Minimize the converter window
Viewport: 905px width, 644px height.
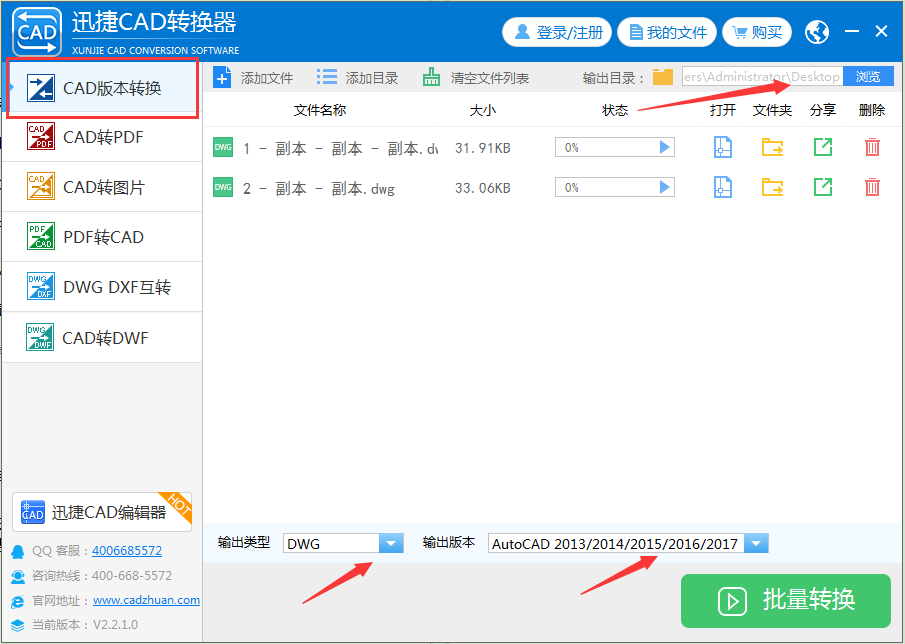click(851, 31)
